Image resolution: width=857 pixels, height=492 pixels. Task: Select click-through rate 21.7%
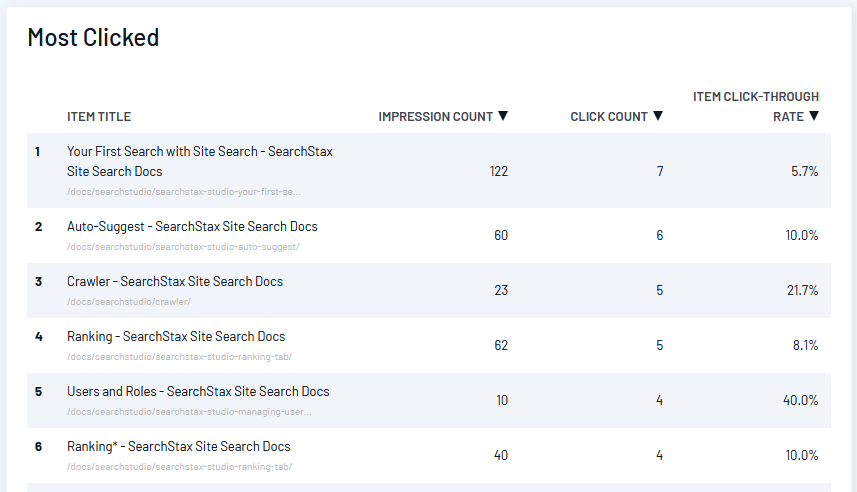802,290
